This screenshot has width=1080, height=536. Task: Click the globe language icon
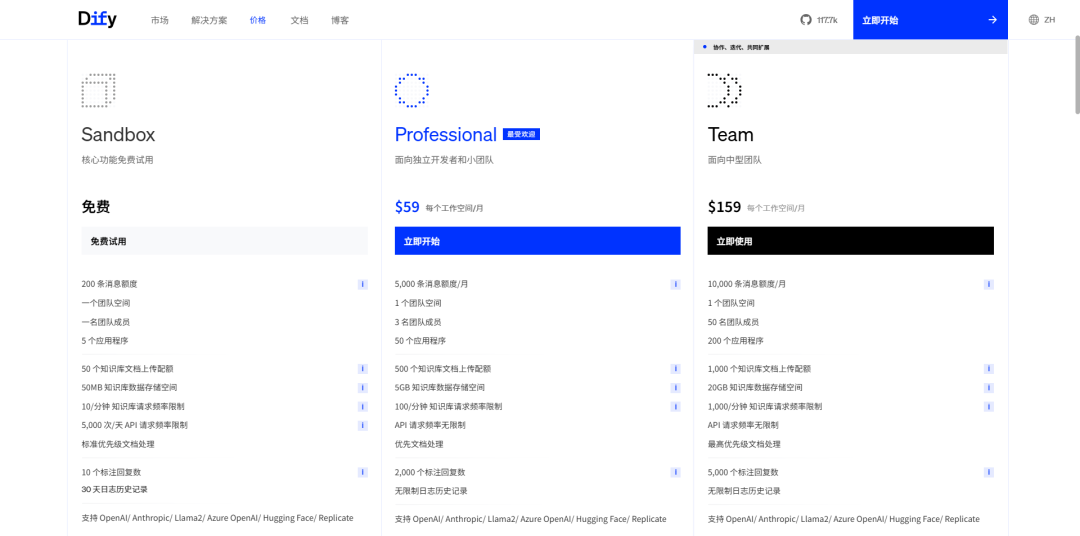point(1034,20)
